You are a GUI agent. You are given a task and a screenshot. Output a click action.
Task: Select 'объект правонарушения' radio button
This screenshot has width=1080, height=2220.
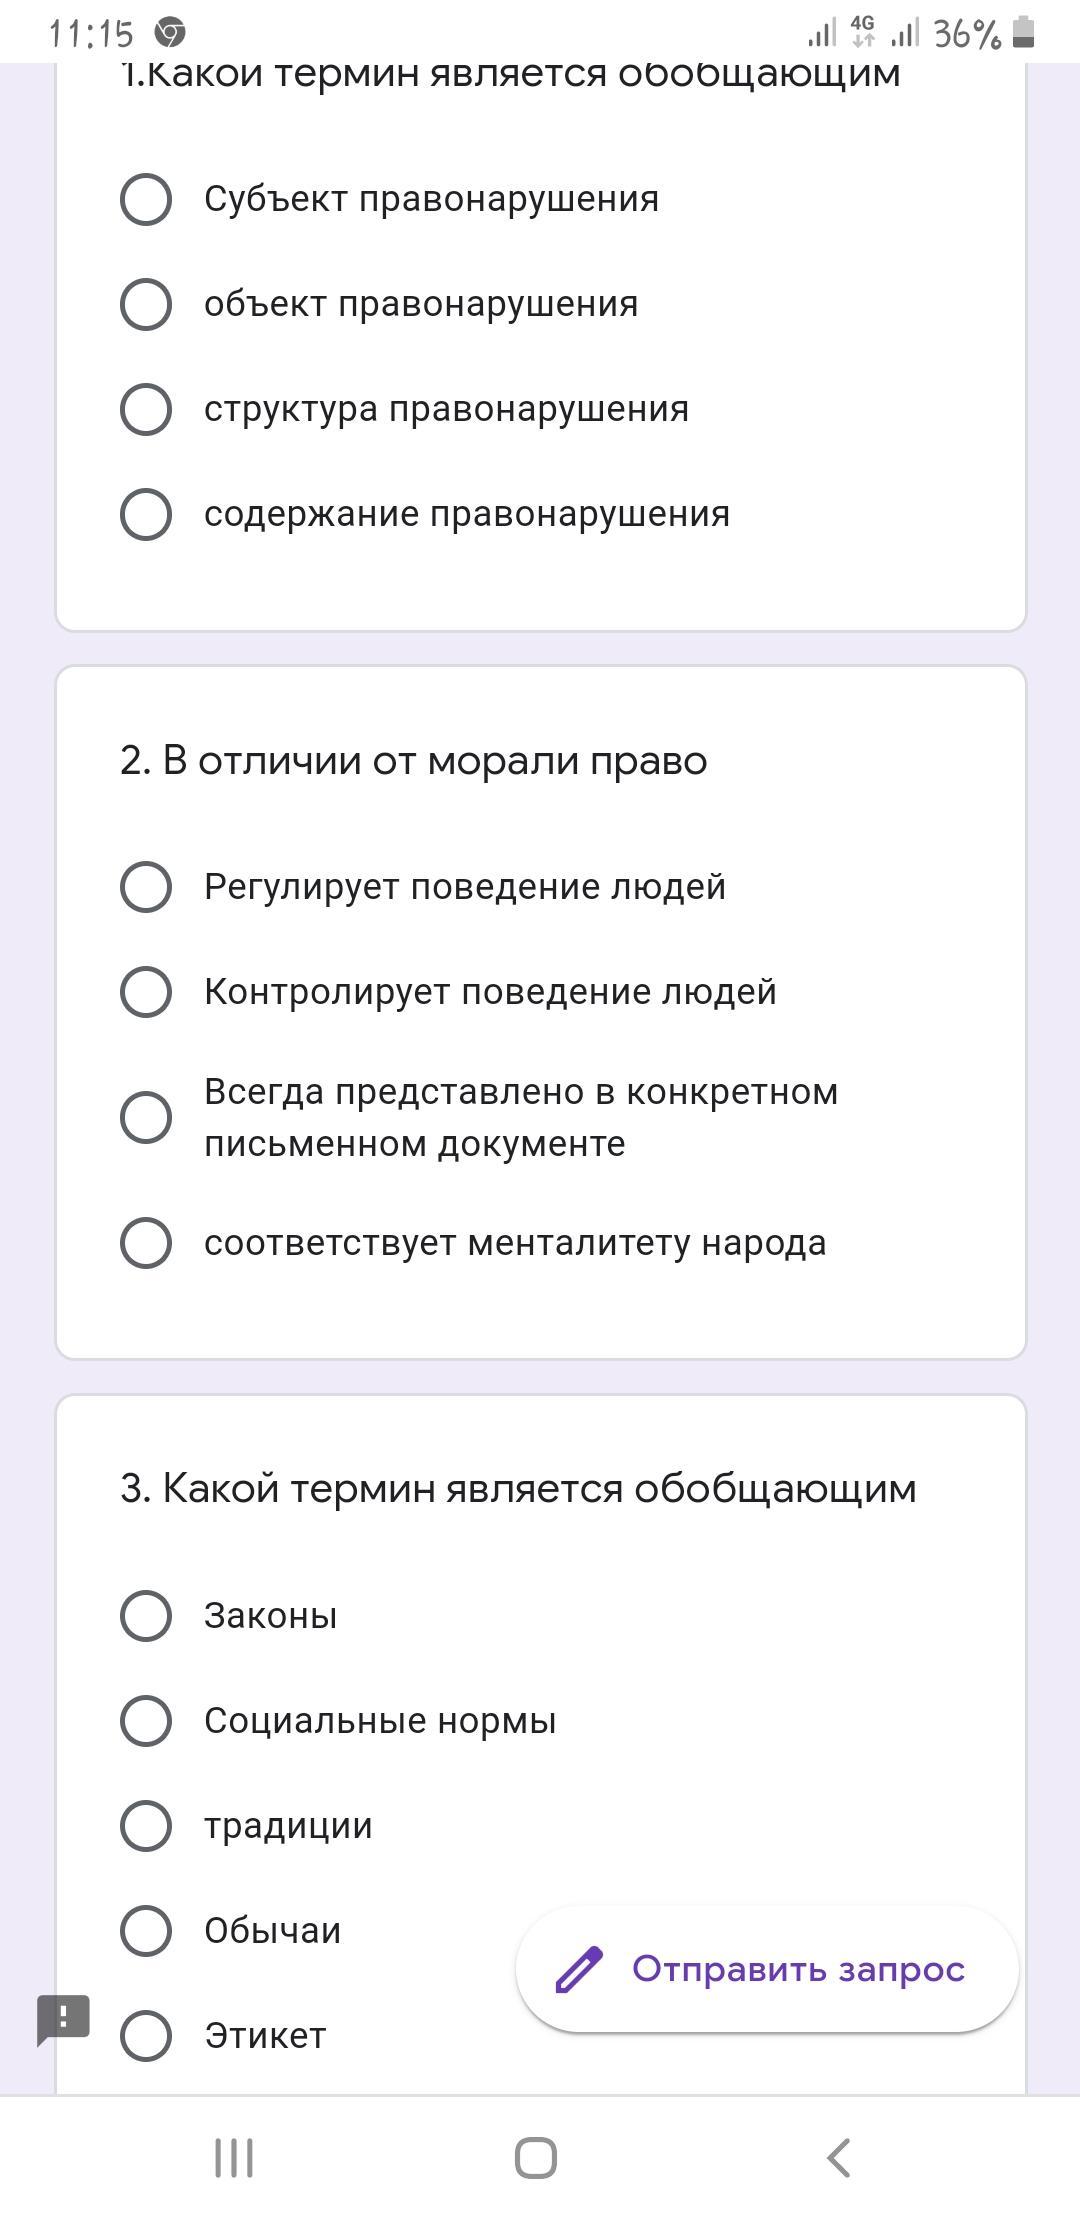[146, 304]
